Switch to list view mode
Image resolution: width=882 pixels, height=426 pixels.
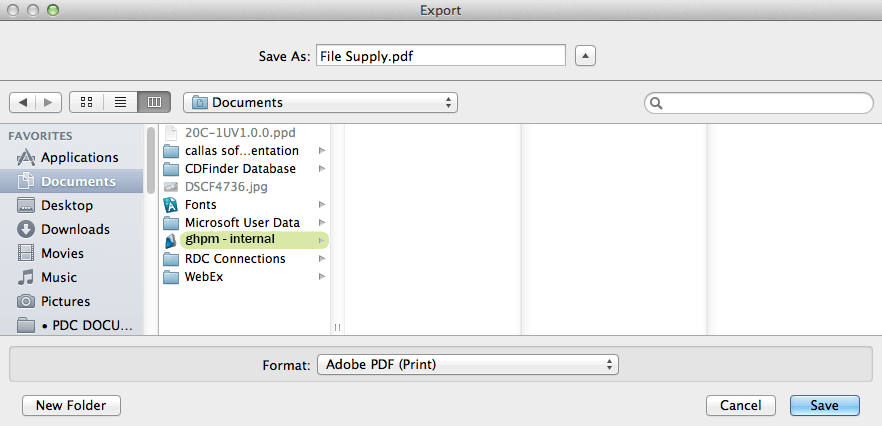(120, 102)
